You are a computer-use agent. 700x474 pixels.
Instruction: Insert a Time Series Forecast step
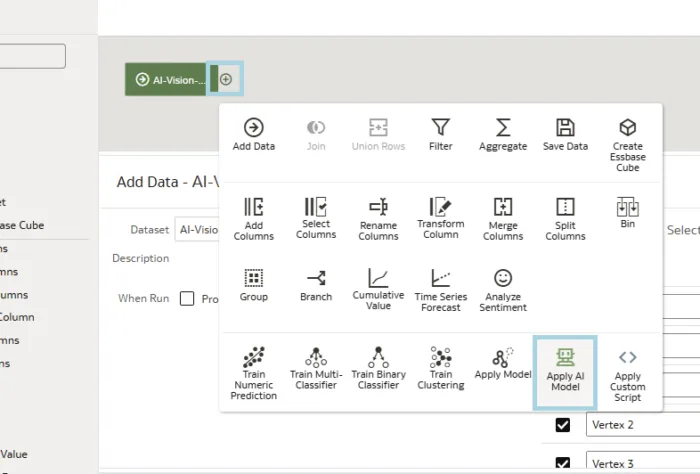pyautogui.click(x=440, y=278)
